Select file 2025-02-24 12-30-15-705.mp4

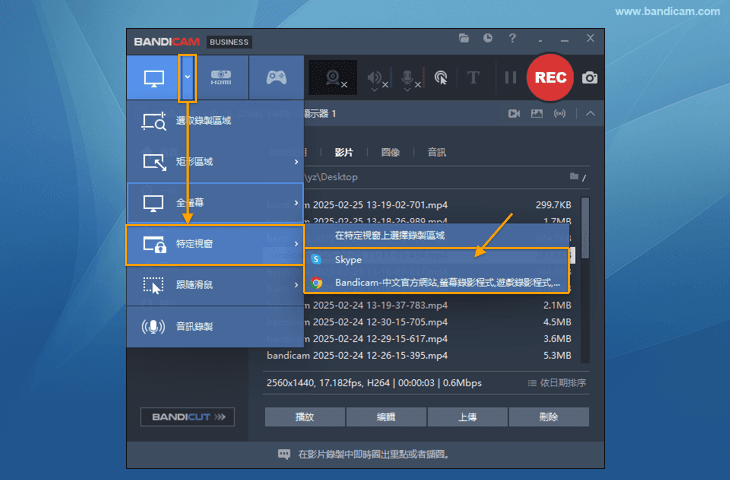pos(419,322)
